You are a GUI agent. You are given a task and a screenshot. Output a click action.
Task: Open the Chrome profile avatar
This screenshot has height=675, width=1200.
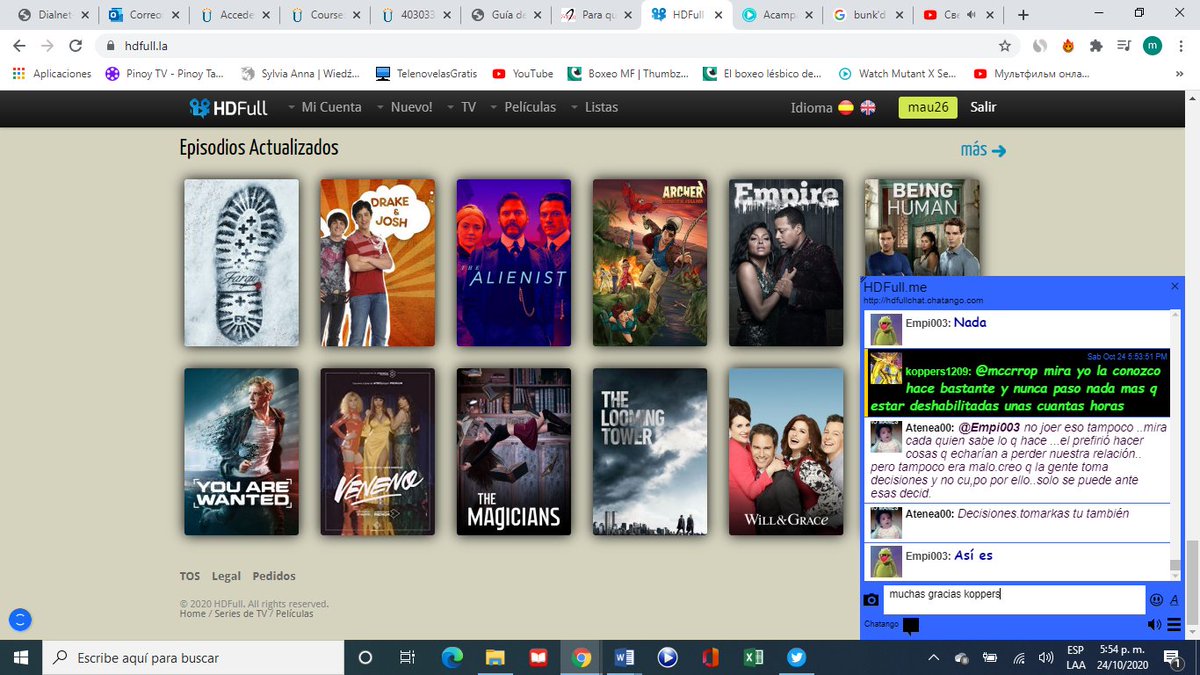tap(1153, 46)
